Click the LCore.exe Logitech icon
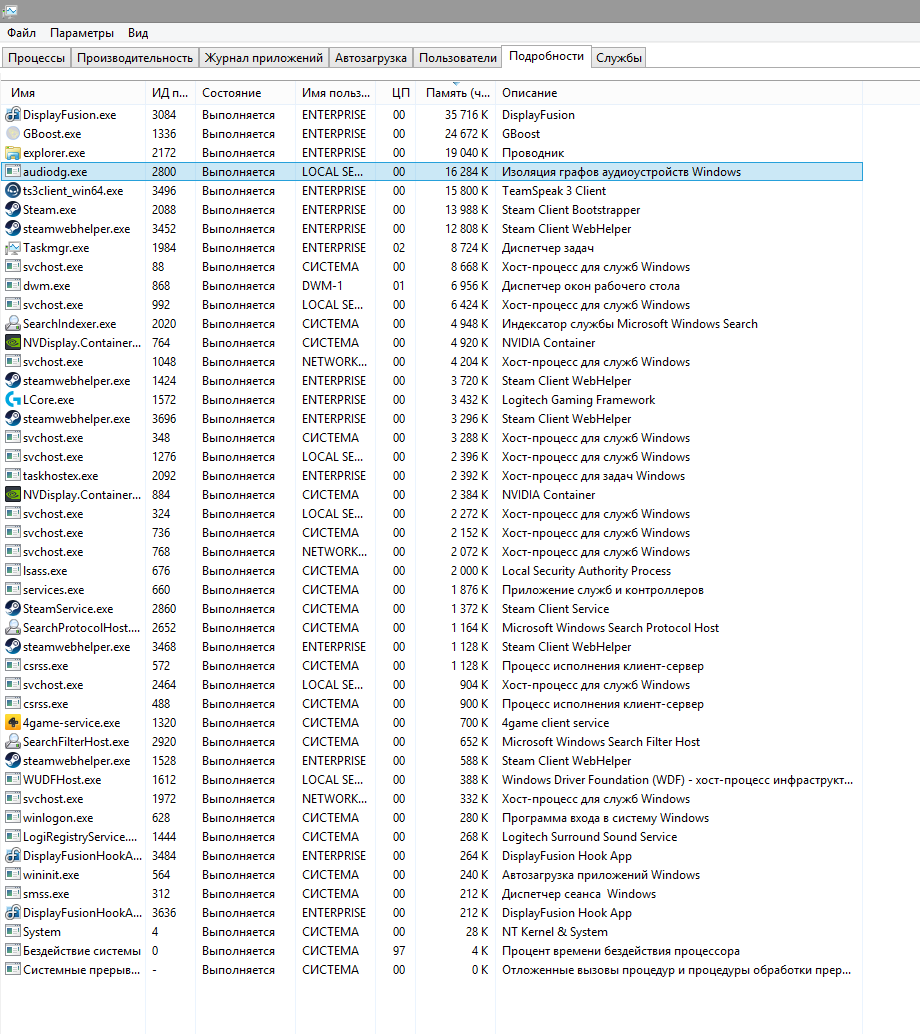The image size is (920, 1034). point(13,400)
